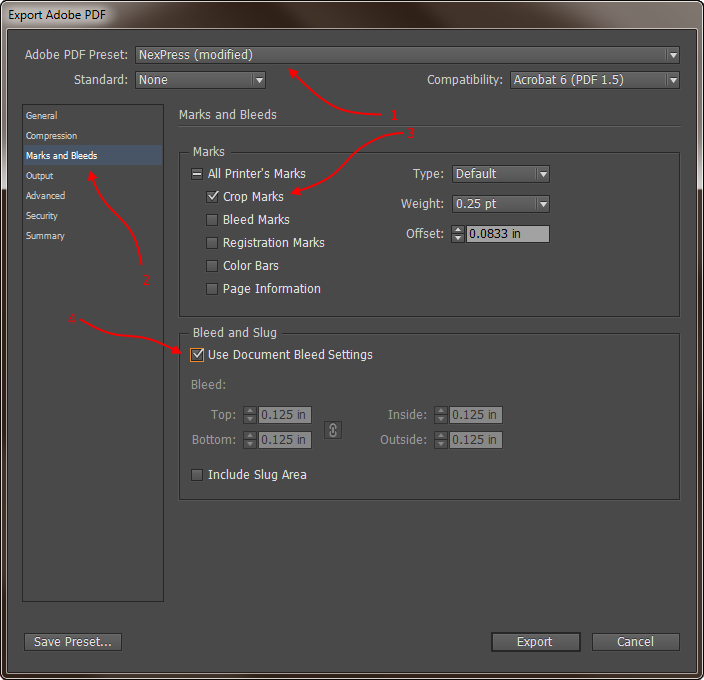704x680 pixels.
Task: Click the Top bleed value field
Action: pyautogui.click(x=285, y=415)
